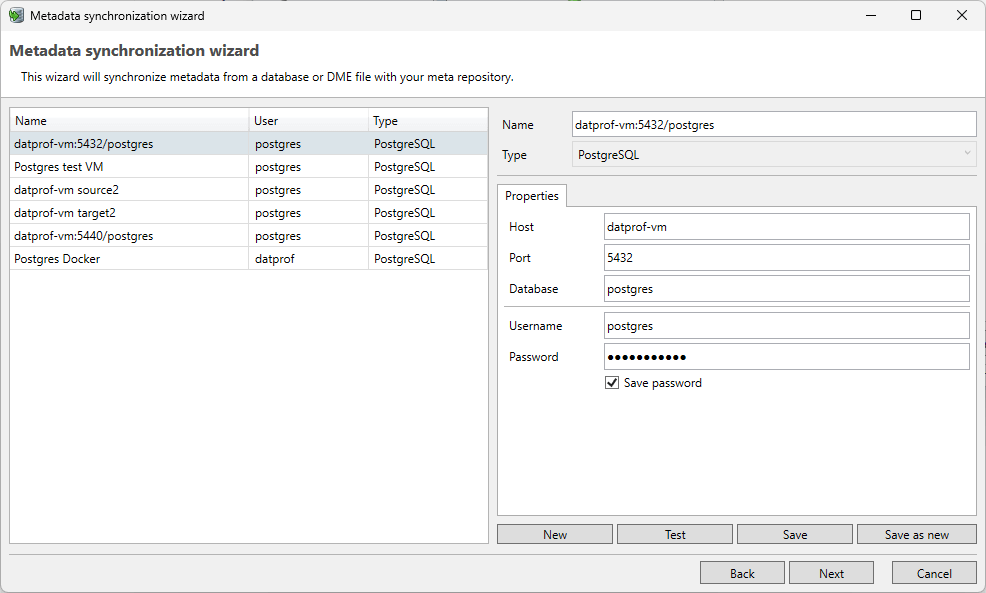The height and width of the screenshot is (593, 986).
Task: Cancel the synchronization wizard
Action: point(934,572)
